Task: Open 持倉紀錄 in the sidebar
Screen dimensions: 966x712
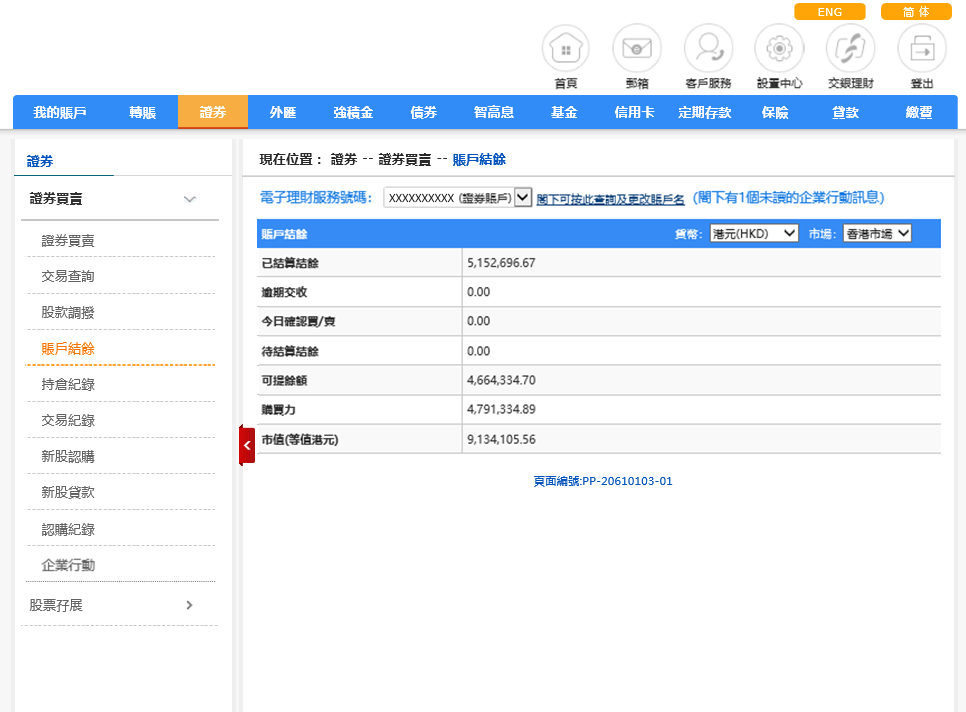Action: (68, 385)
